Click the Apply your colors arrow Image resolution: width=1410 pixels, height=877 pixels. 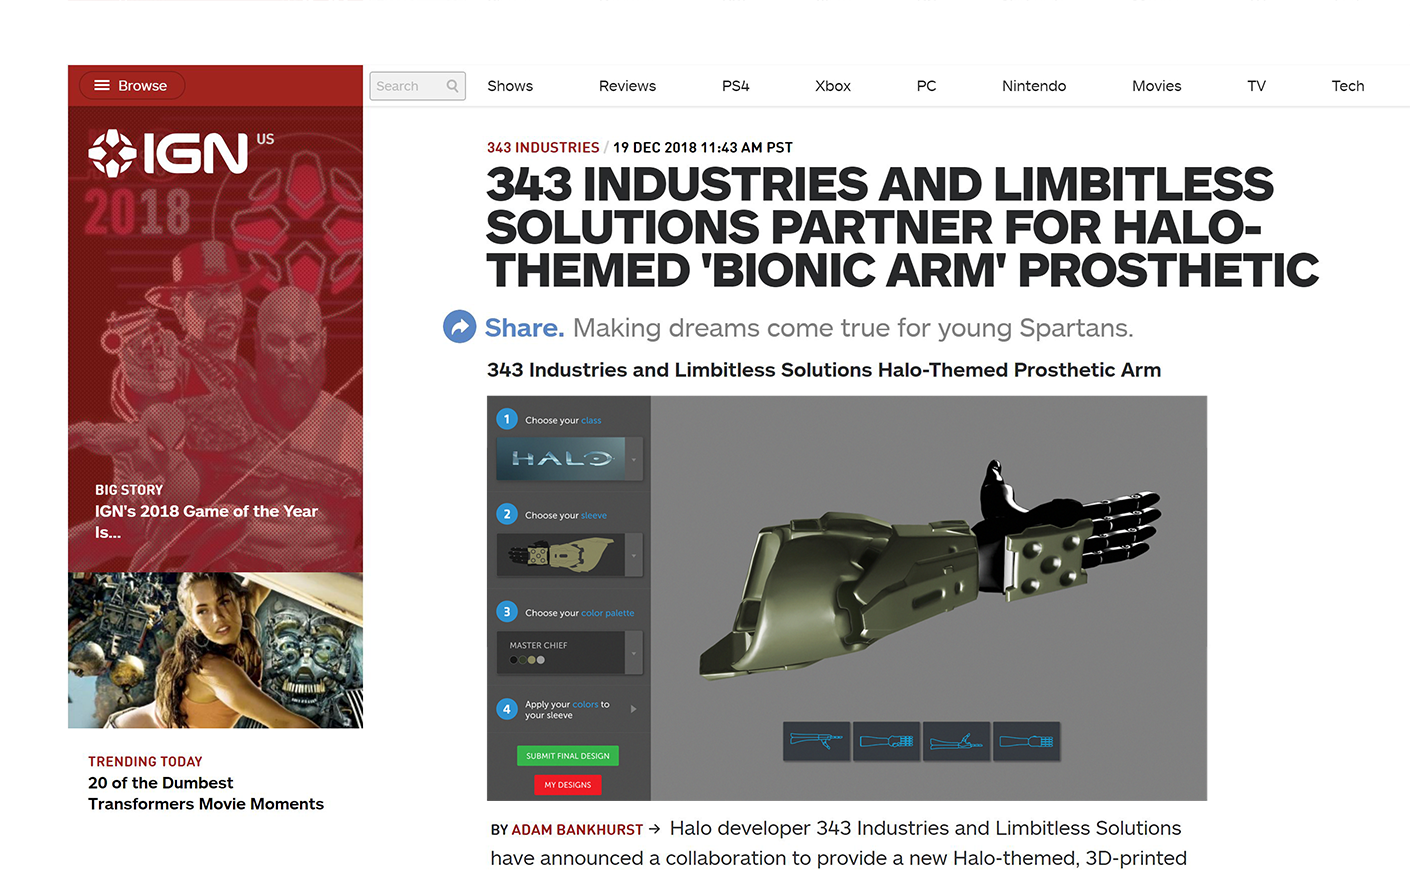[x=633, y=709]
